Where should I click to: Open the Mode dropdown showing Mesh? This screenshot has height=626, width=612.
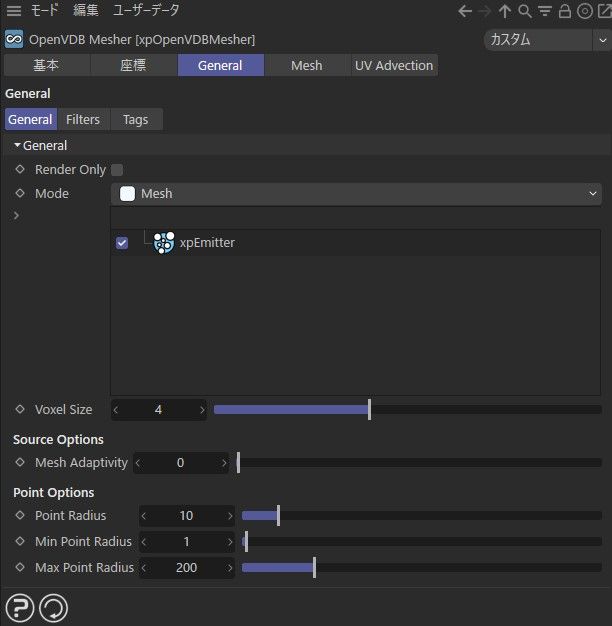pyautogui.click(x=356, y=194)
